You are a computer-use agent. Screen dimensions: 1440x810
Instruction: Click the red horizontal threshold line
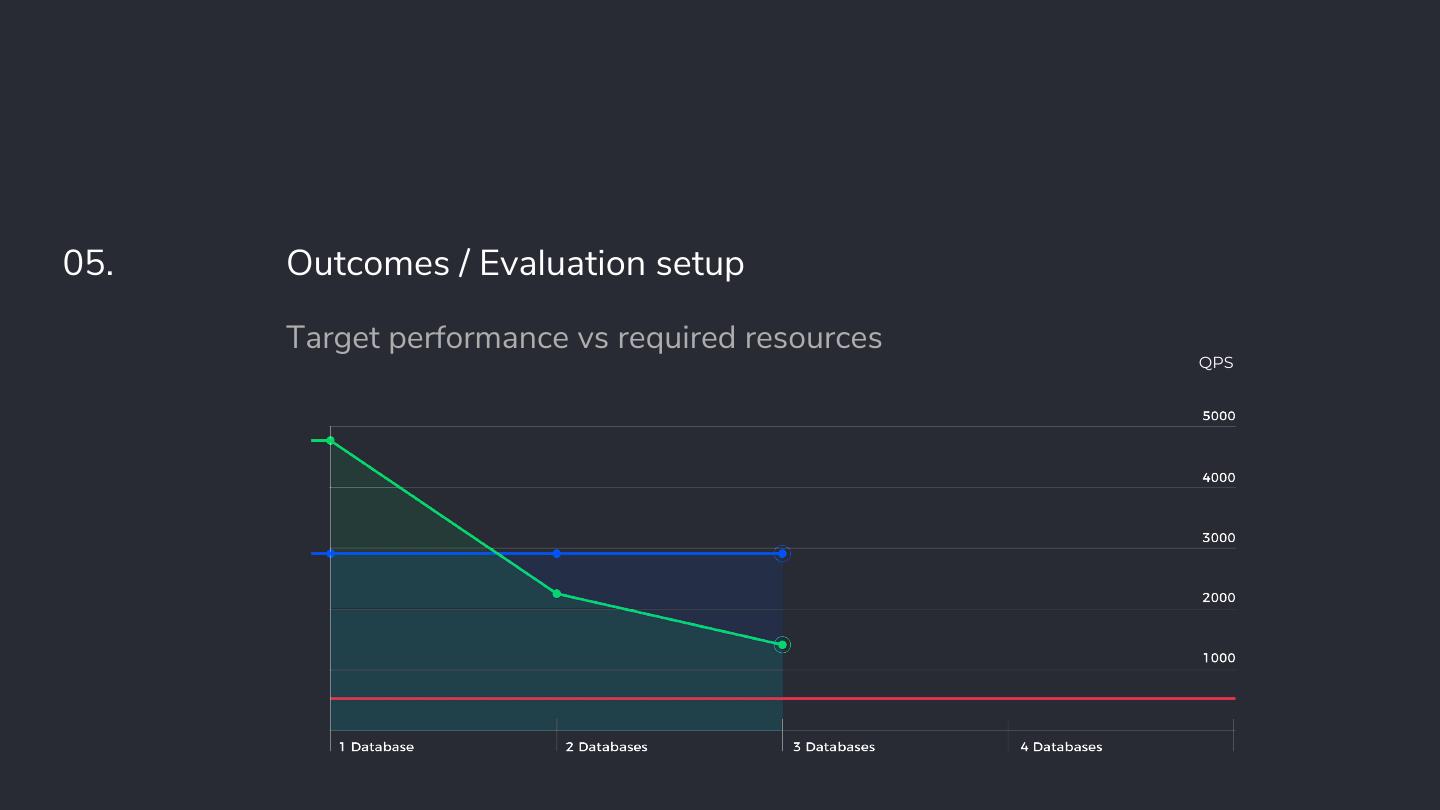coord(1000,698)
